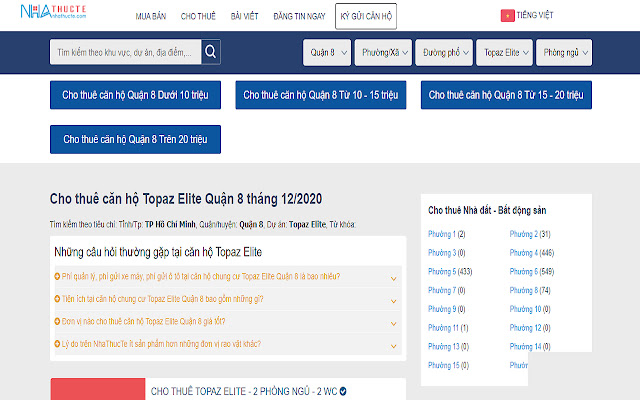
Task: Open the Phường 14 (0) link
Action: pos(530,347)
